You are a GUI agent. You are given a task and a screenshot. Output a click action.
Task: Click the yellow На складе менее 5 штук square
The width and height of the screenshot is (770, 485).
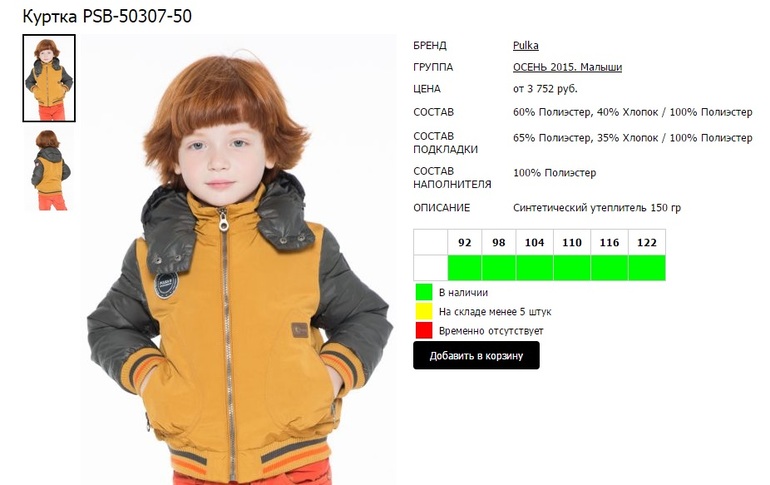[x=424, y=311]
